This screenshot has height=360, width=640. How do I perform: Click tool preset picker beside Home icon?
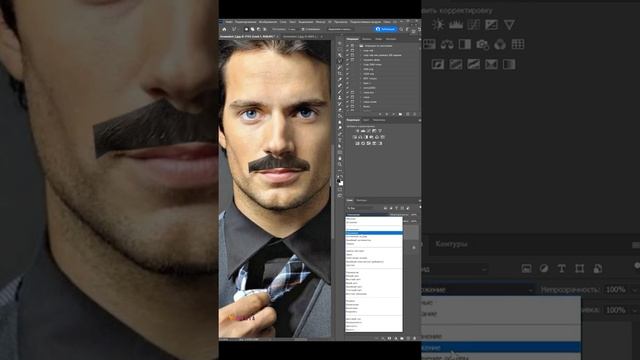click(235, 29)
